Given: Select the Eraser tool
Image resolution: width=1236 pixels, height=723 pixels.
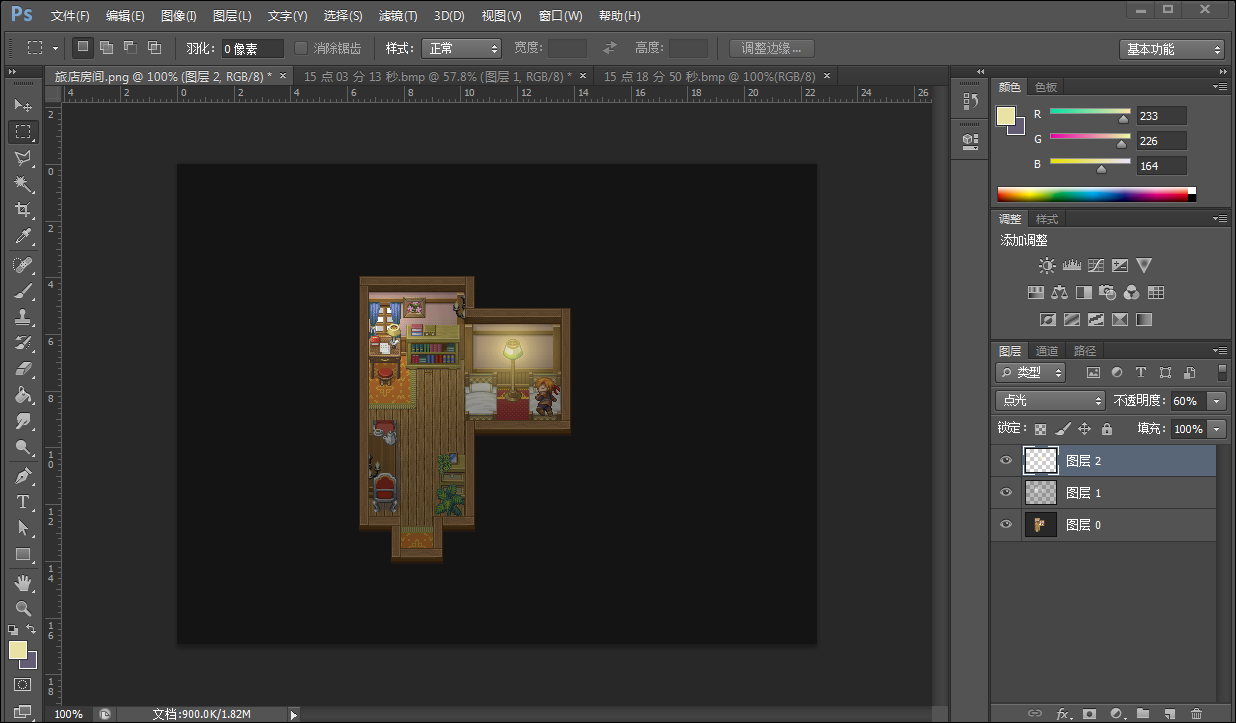Looking at the screenshot, I should coord(23,369).
